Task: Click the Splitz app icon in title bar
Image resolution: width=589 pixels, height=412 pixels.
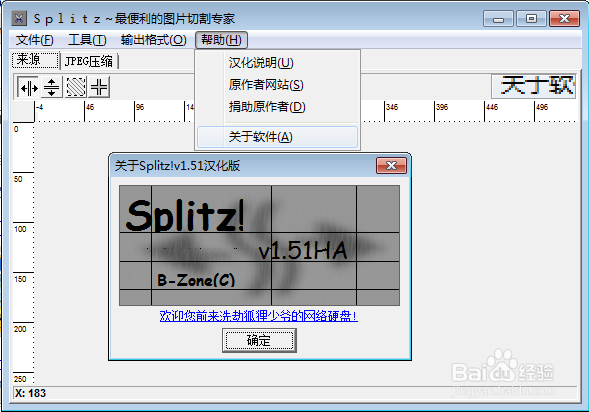Action: [19, 18]
